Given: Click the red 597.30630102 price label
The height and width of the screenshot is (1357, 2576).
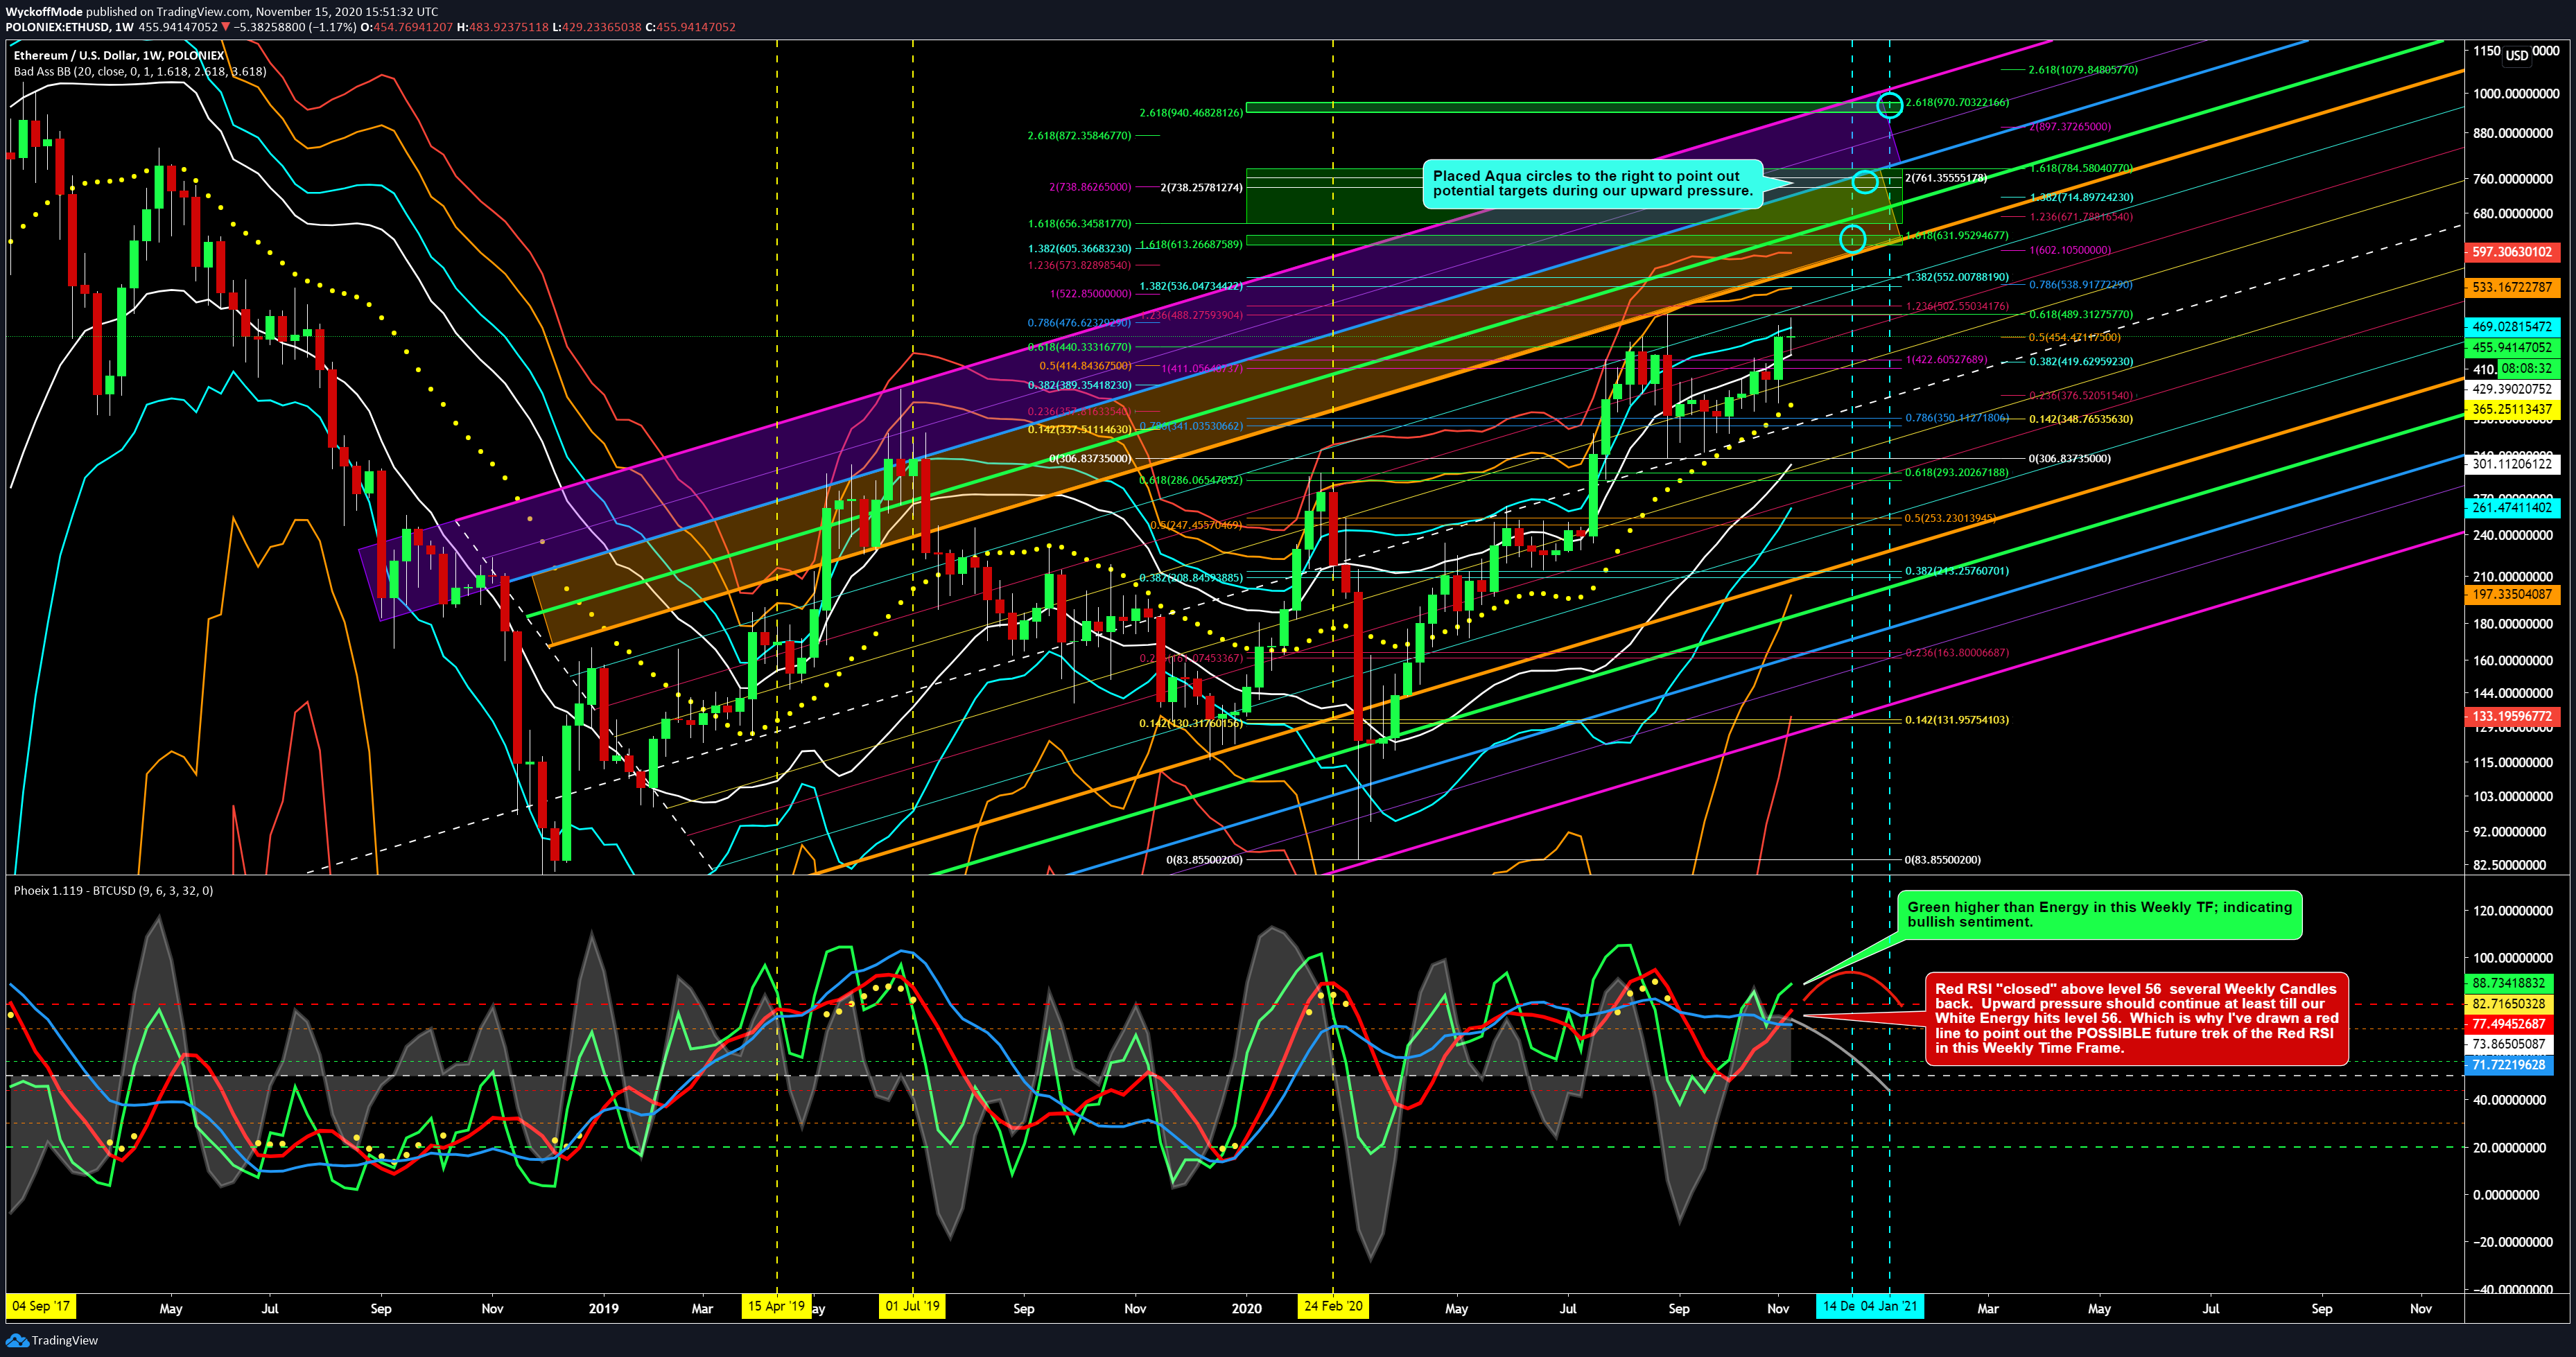Looking at the screenshot, I should [2512, 252].
